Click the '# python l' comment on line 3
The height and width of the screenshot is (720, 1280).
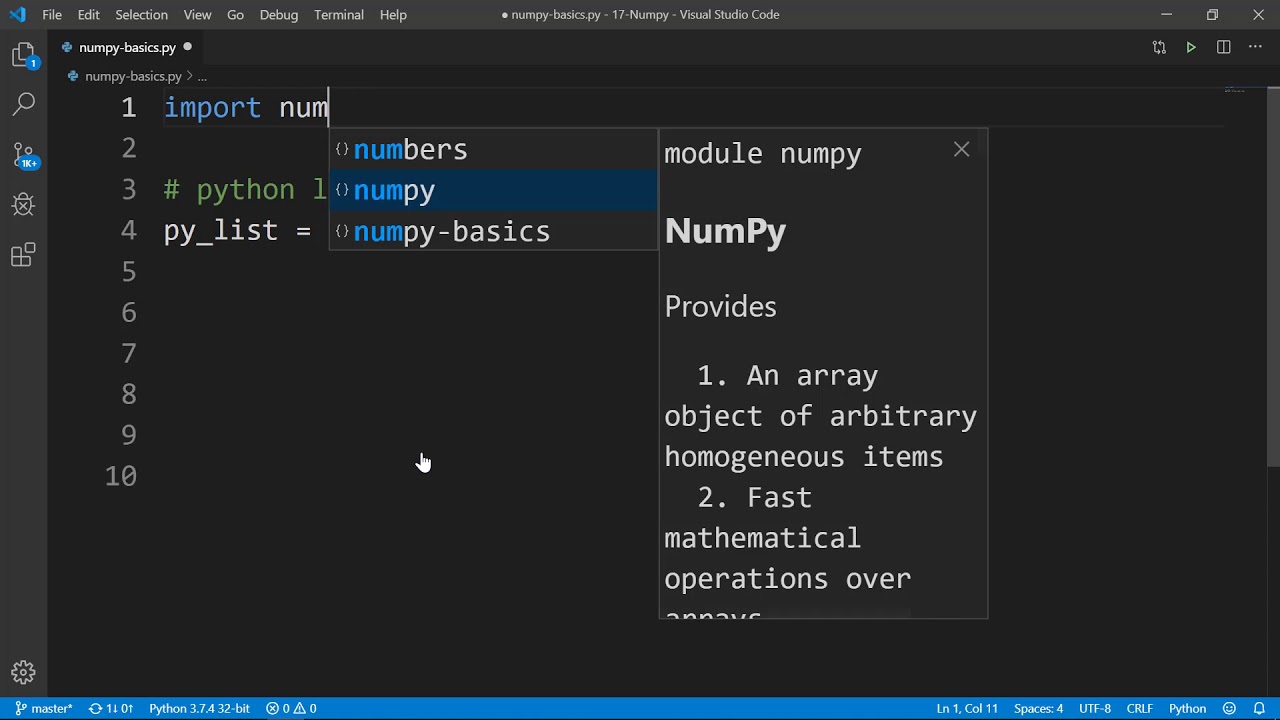click(245, 189)
